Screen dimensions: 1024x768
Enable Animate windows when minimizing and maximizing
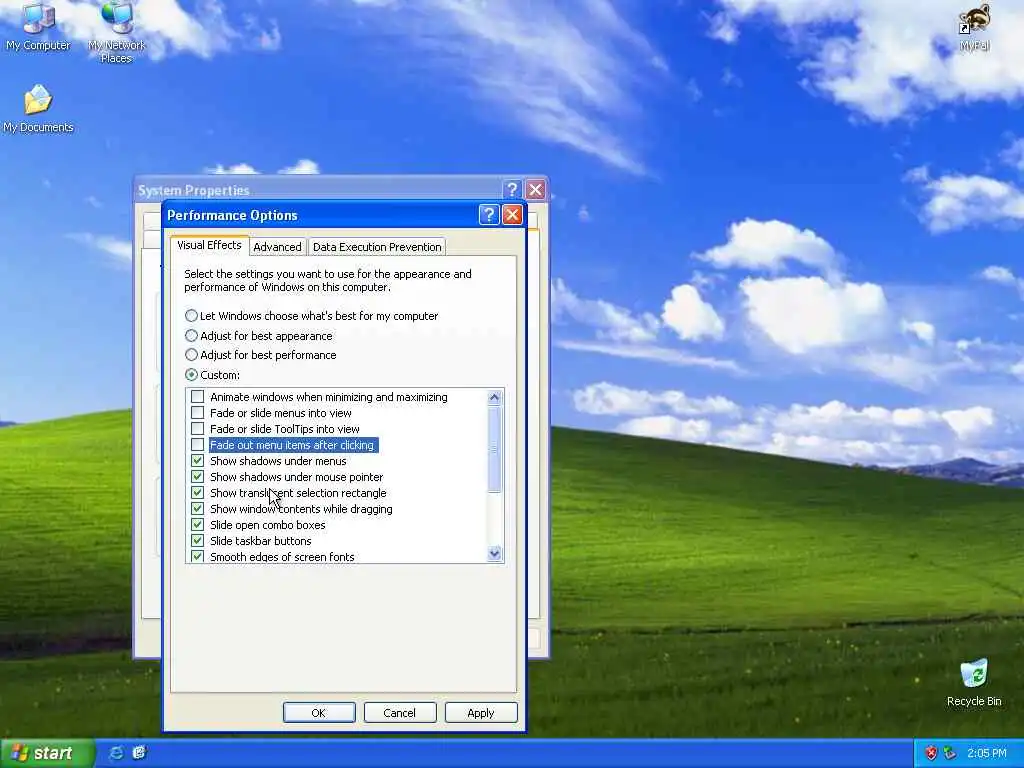pos(197,396)
